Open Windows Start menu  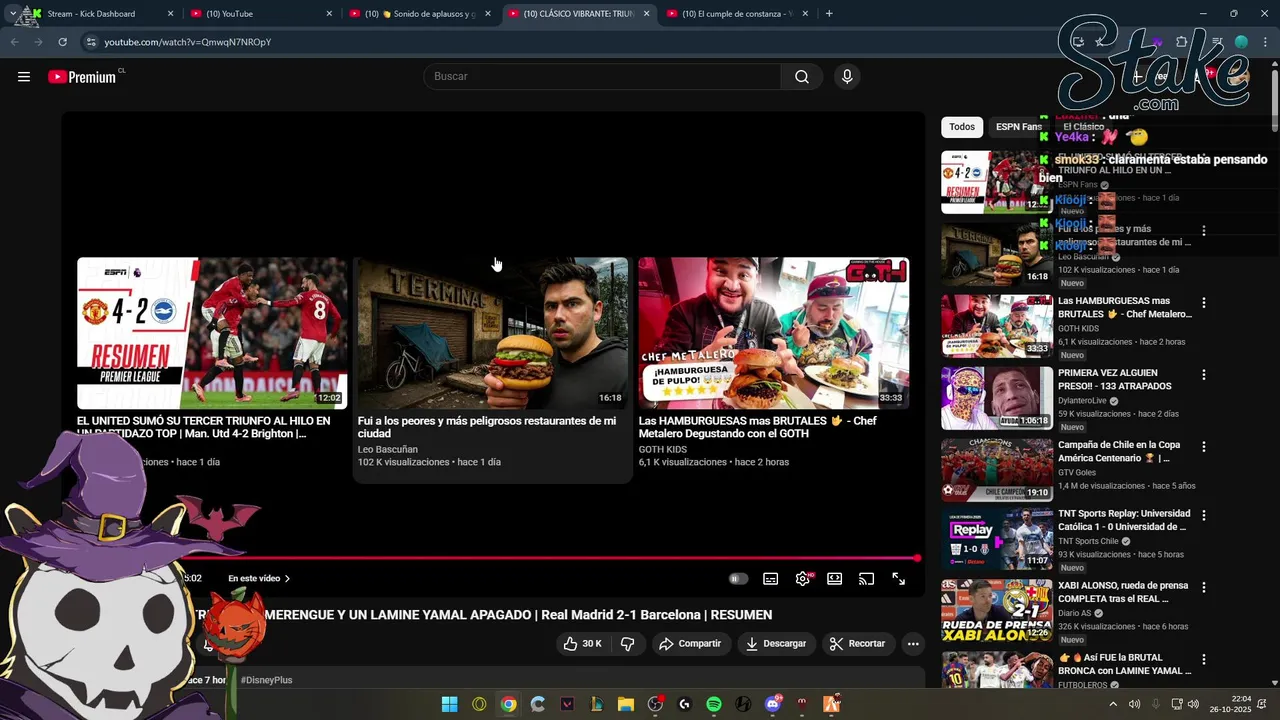450,704
